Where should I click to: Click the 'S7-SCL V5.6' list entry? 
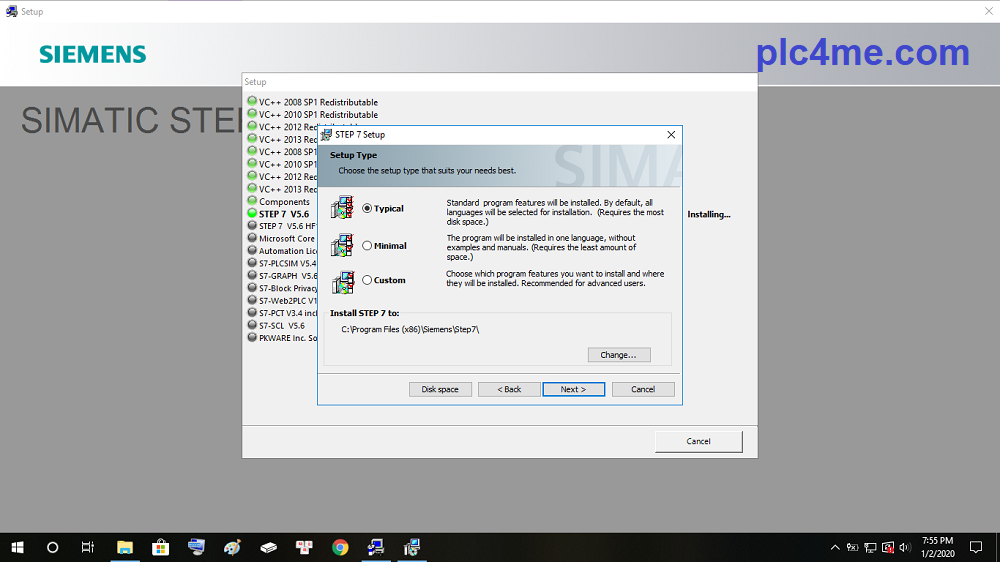[282, 325]
